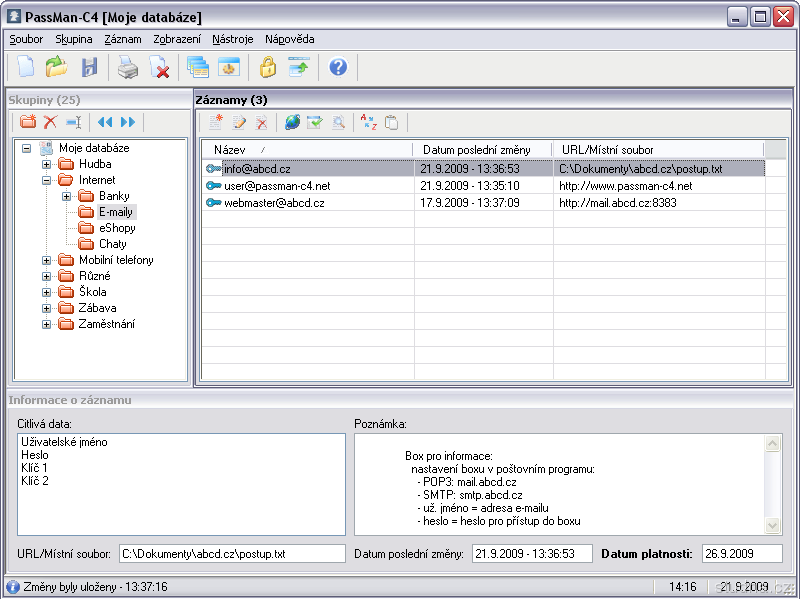The image size is (800, 599).
Task: Click the New database toolbar icon
Action: pyautogui.click(x=26, y=68)
